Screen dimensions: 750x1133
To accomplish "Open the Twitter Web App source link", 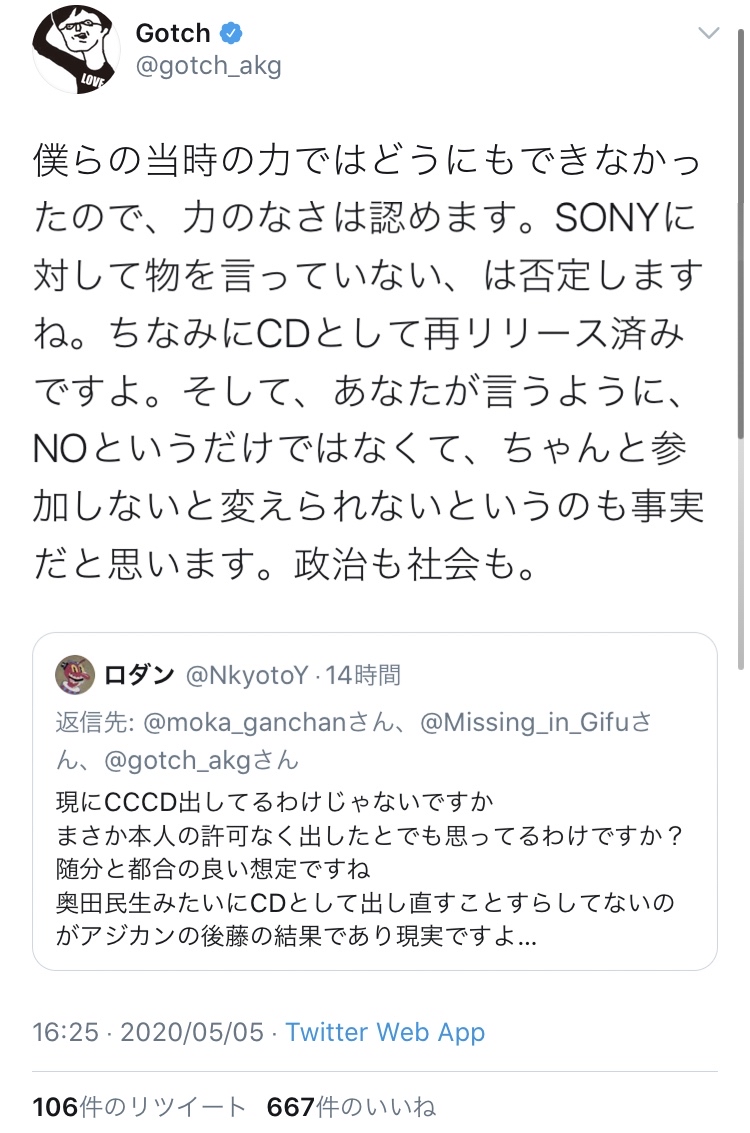I will [x=385, y=1033].
